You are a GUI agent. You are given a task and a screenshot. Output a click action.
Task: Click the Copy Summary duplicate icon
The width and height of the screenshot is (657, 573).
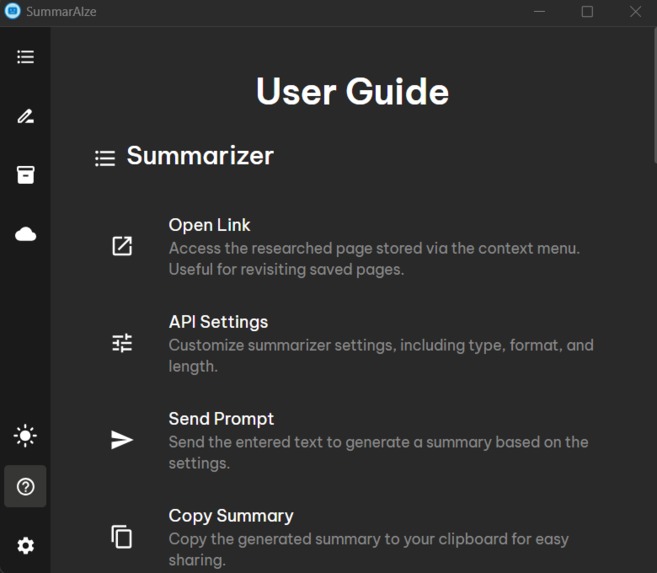coord(122,537)
